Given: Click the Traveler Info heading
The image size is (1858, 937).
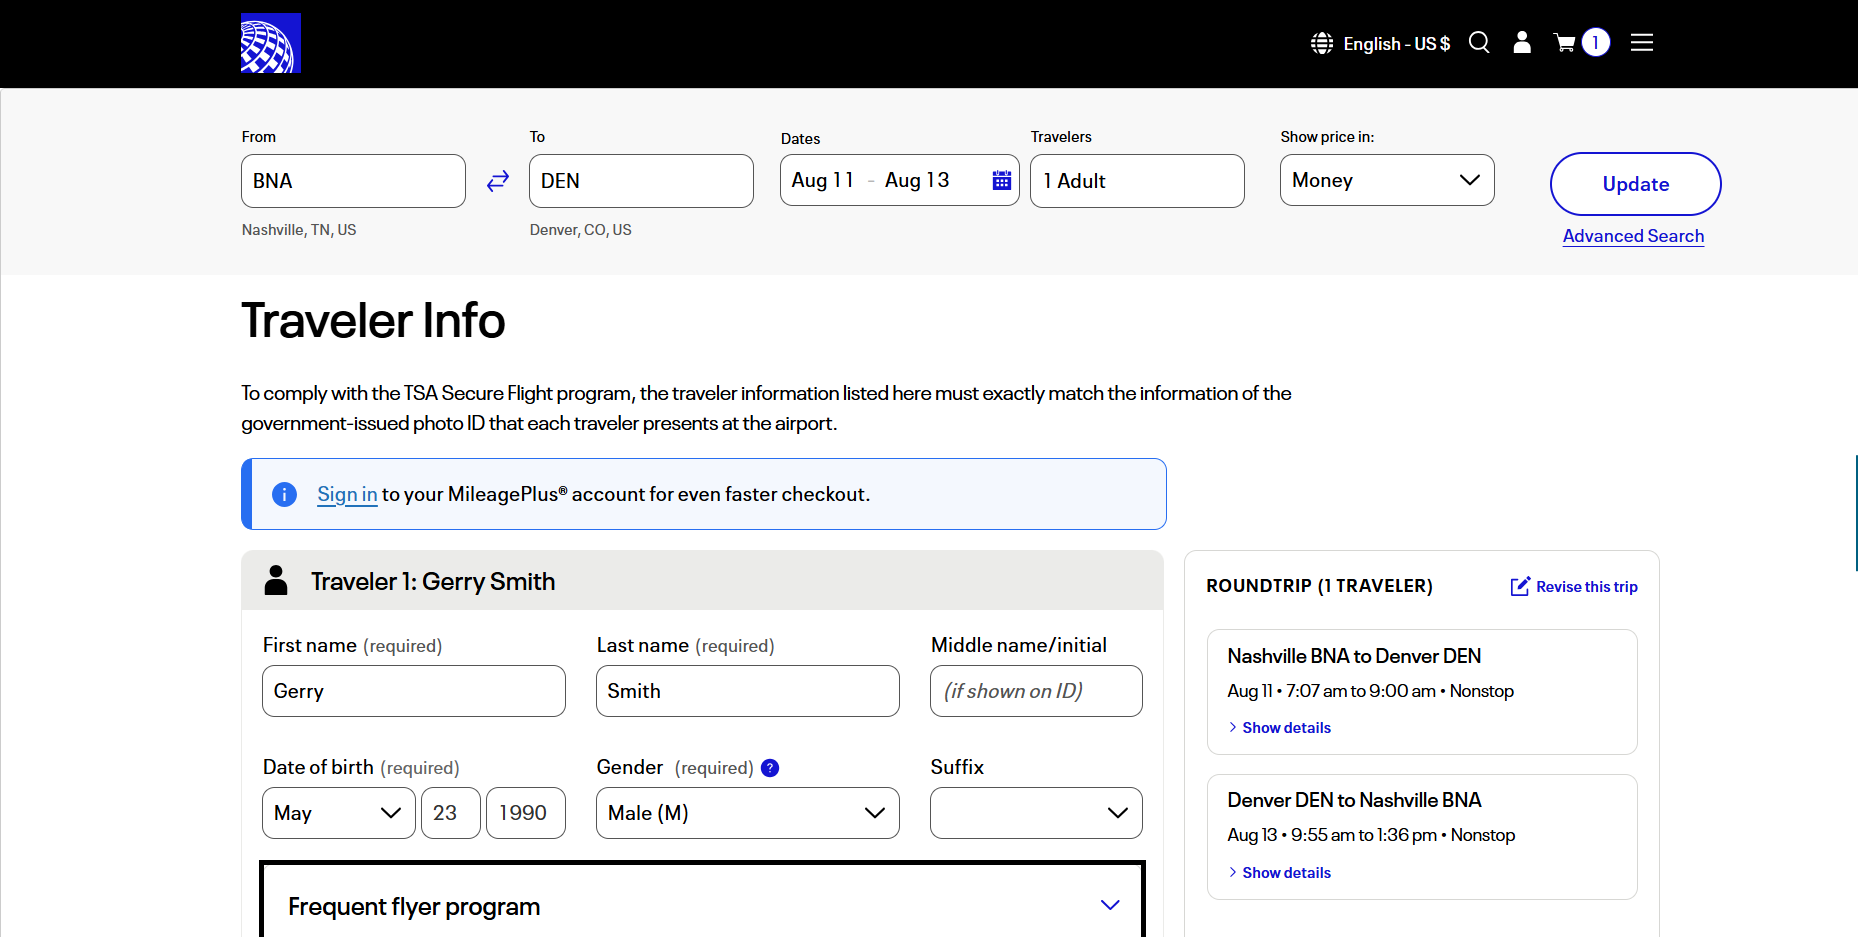Looking at the screenshot, I should pyautogui.click(x=373, y=321).
